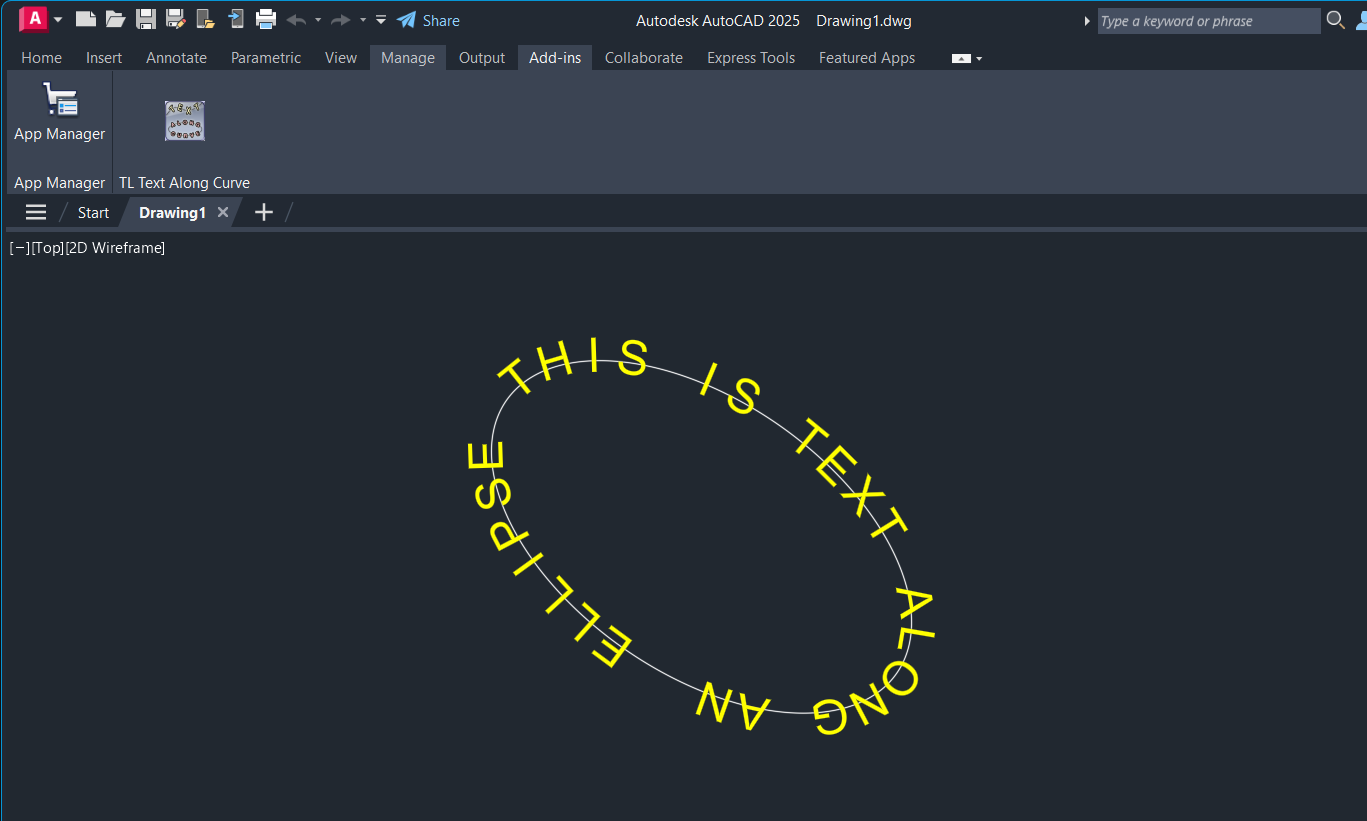Select the View ribbon tab
Viewport: 1367px width, 821px height.
point(341,58)
